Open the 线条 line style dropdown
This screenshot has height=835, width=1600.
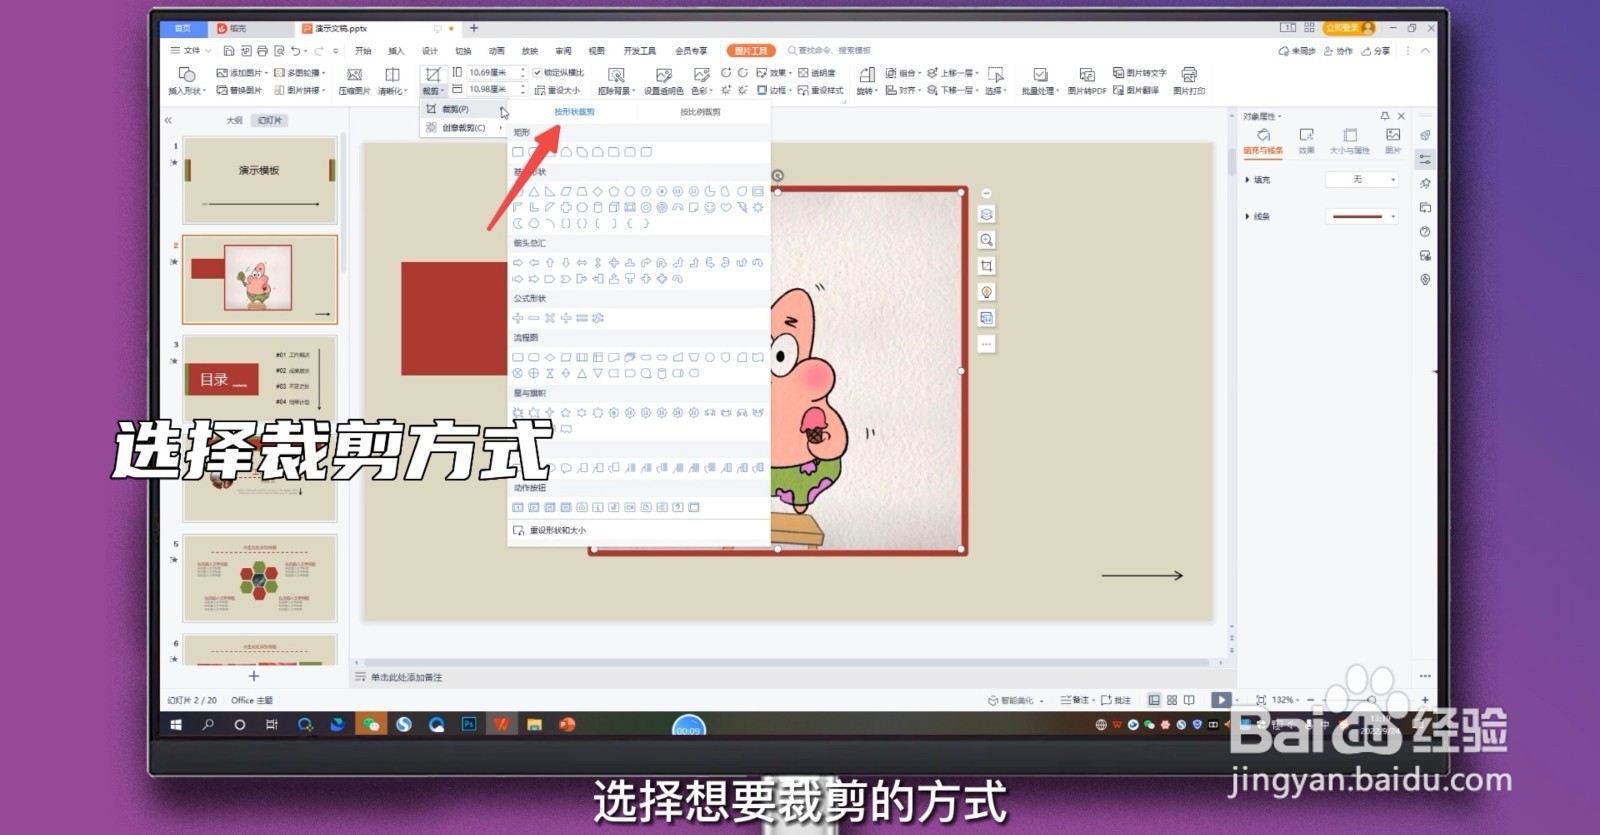[1362, 216]
